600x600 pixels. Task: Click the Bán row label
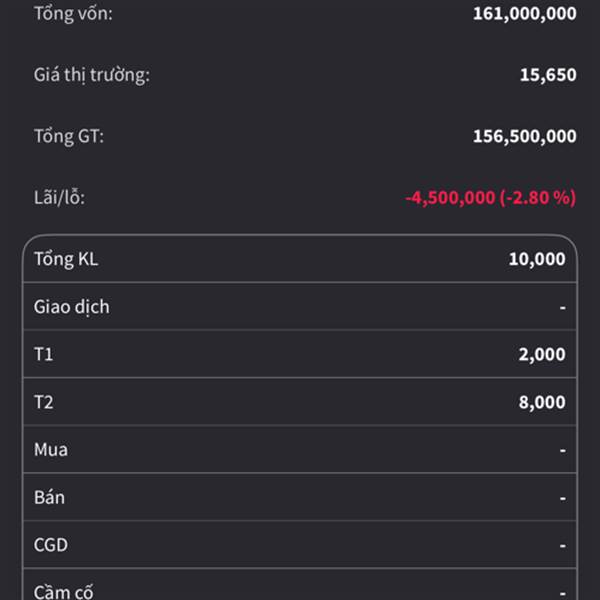click(49, 497)
